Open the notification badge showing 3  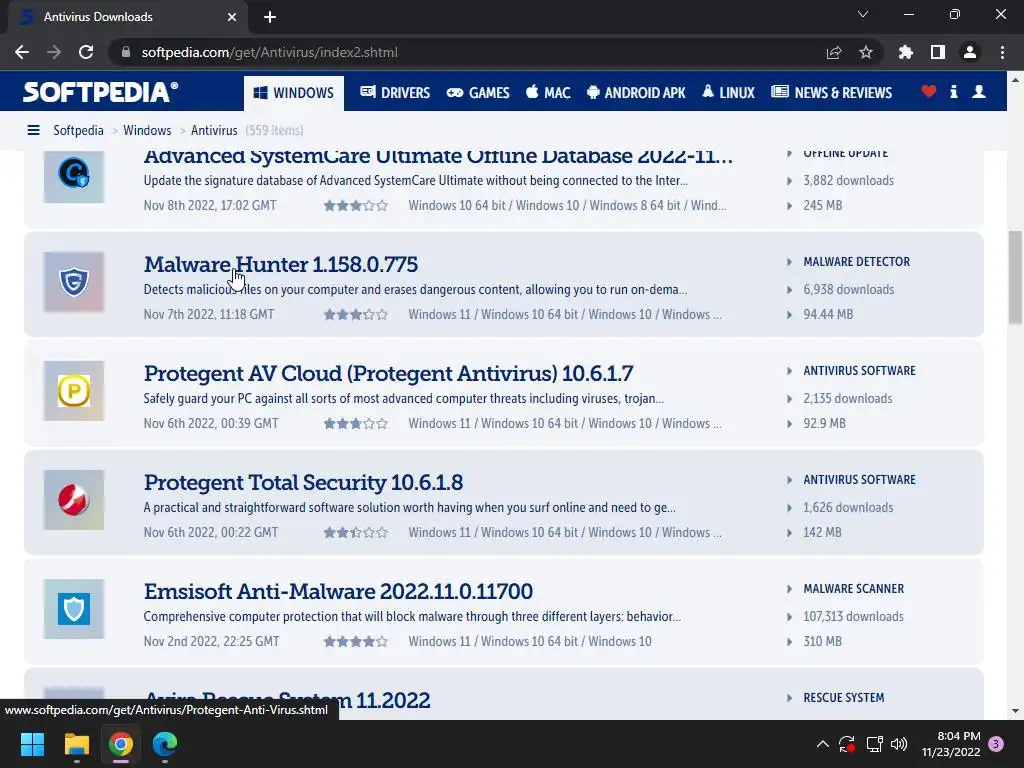tap(996, 744)
